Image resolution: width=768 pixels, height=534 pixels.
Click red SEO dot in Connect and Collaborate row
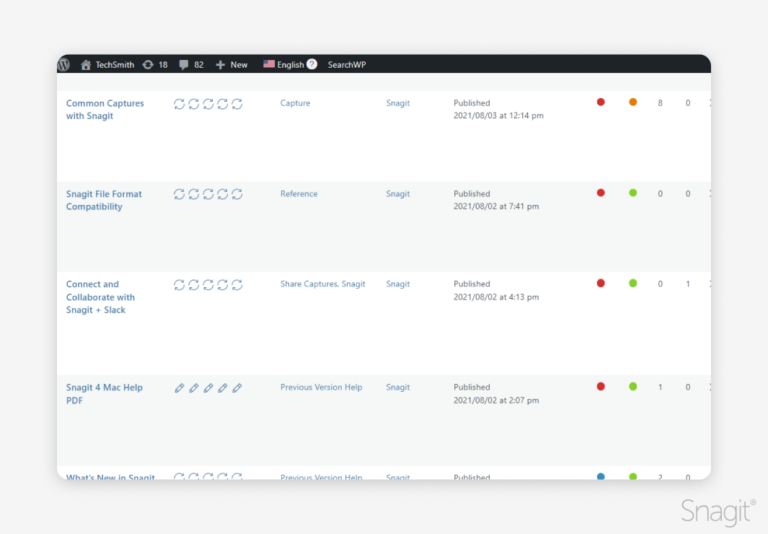(601, 283)
